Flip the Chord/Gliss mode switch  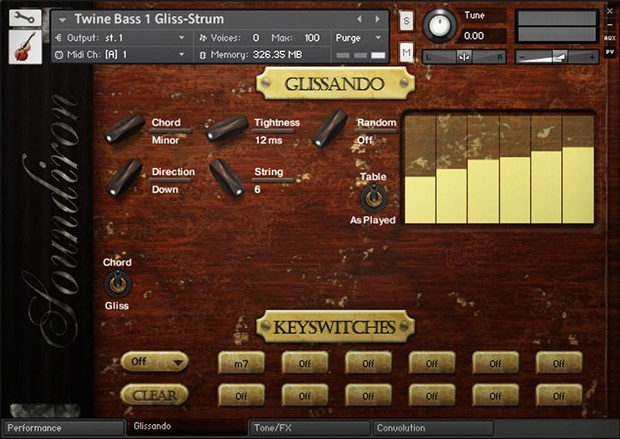pyautogui.click(x=117, y=284)
